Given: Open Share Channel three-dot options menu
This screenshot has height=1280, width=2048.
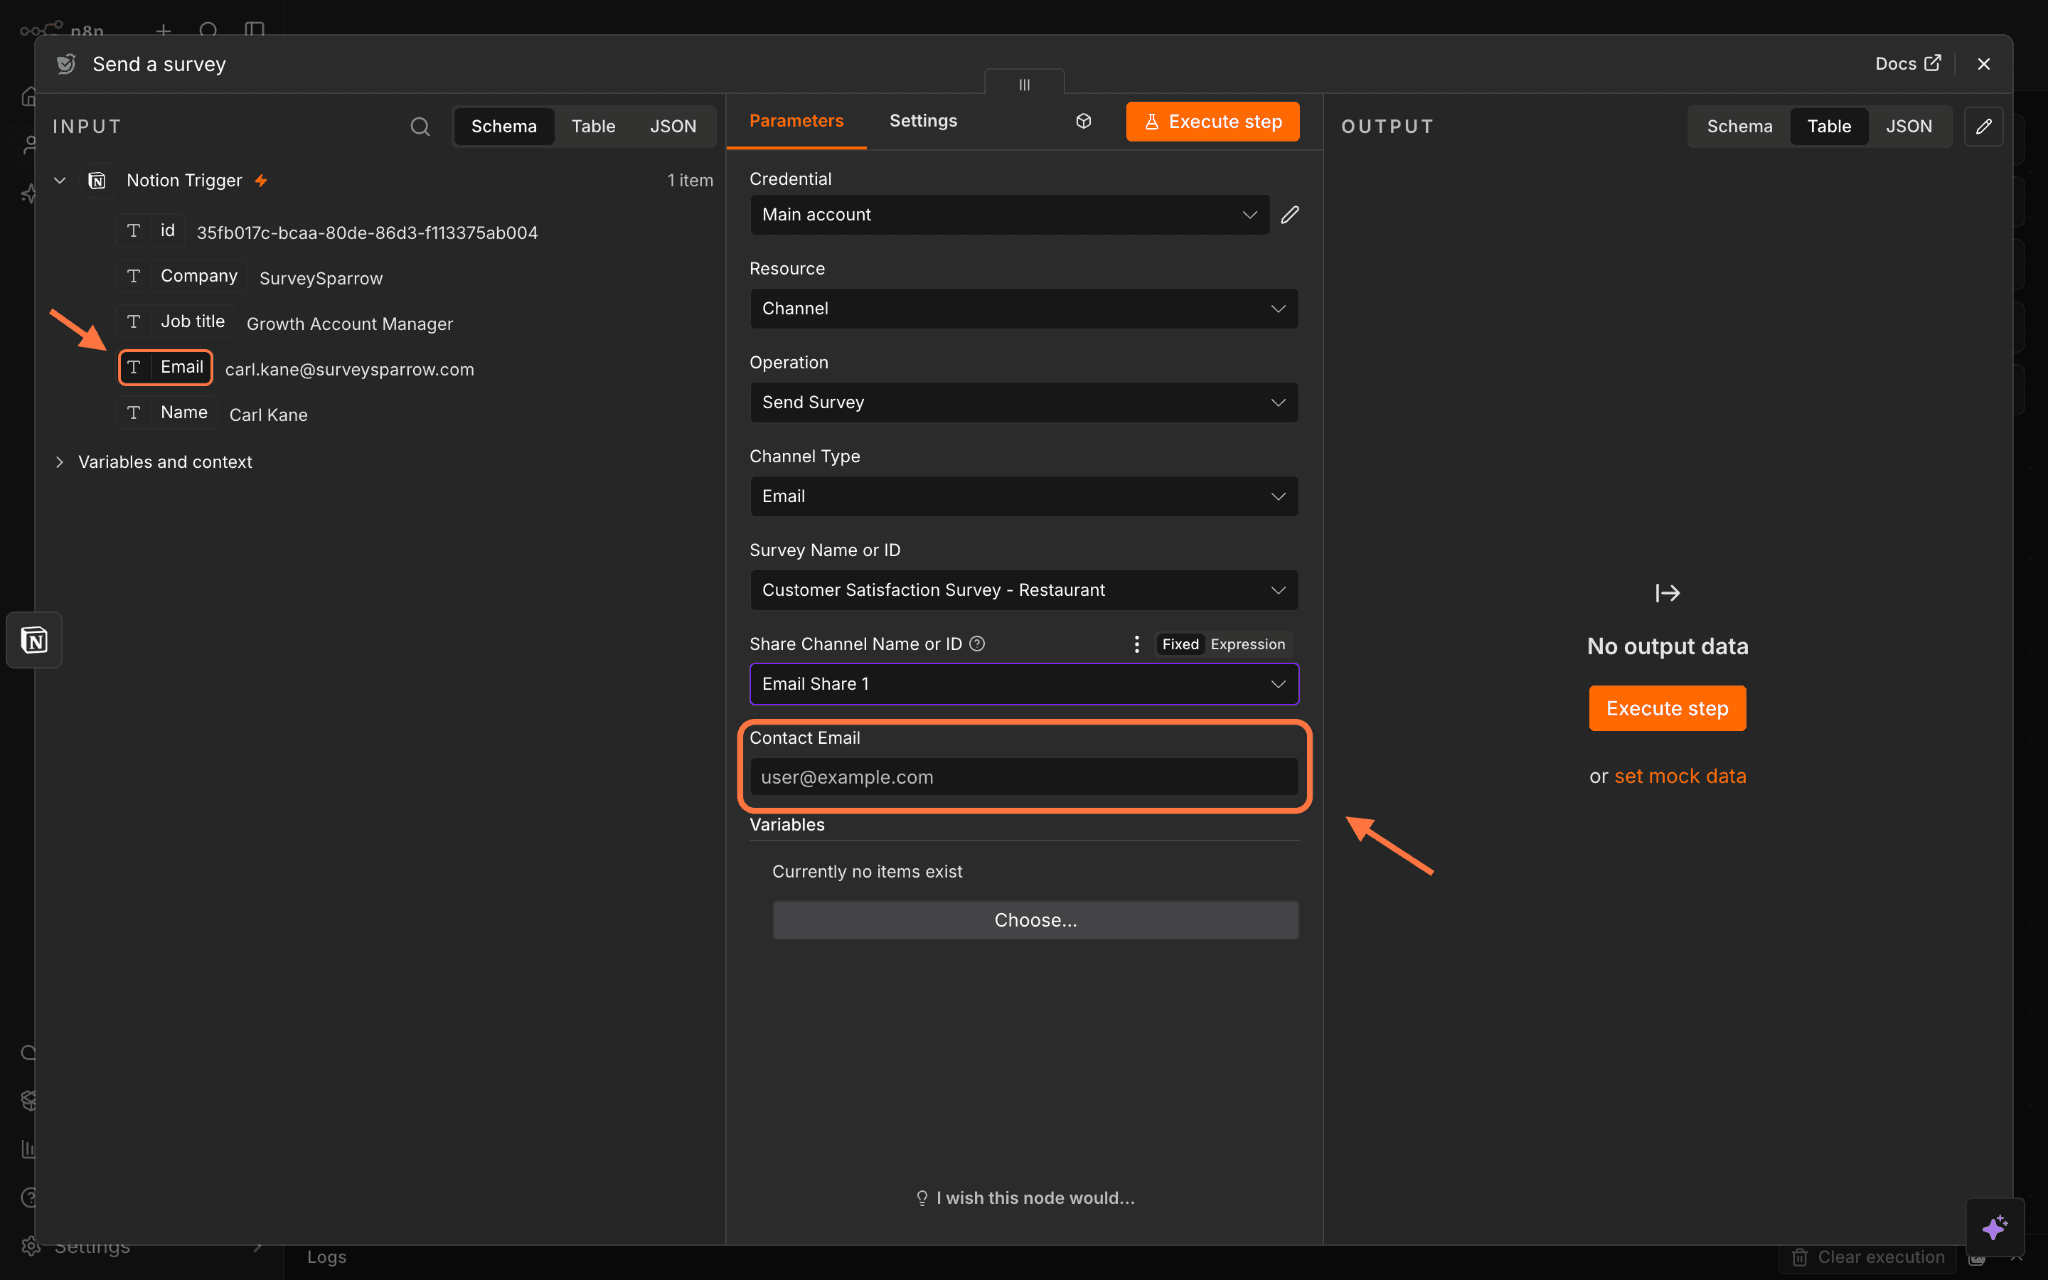Looking at the screenshot, I should (x=1137, y=644).
